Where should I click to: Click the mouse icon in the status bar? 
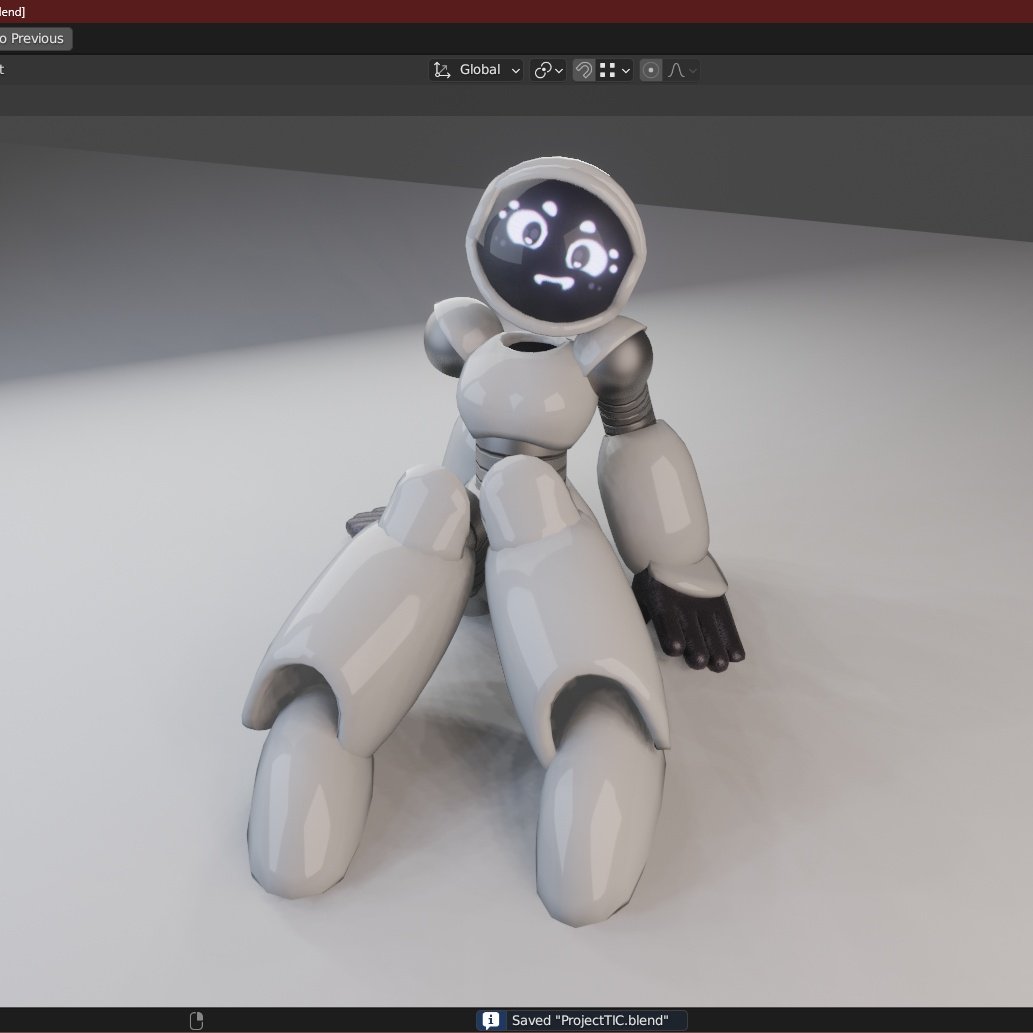(196, 1020)
